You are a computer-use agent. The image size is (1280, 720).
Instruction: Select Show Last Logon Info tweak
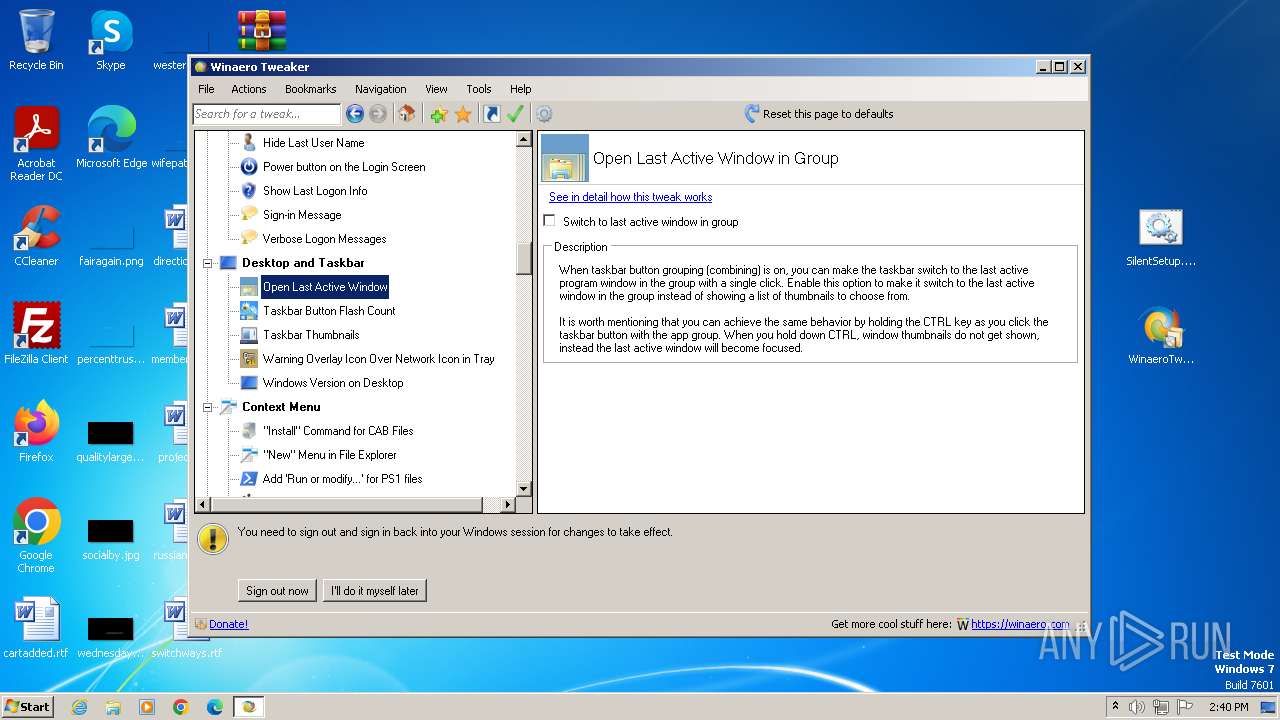(315, 191)
